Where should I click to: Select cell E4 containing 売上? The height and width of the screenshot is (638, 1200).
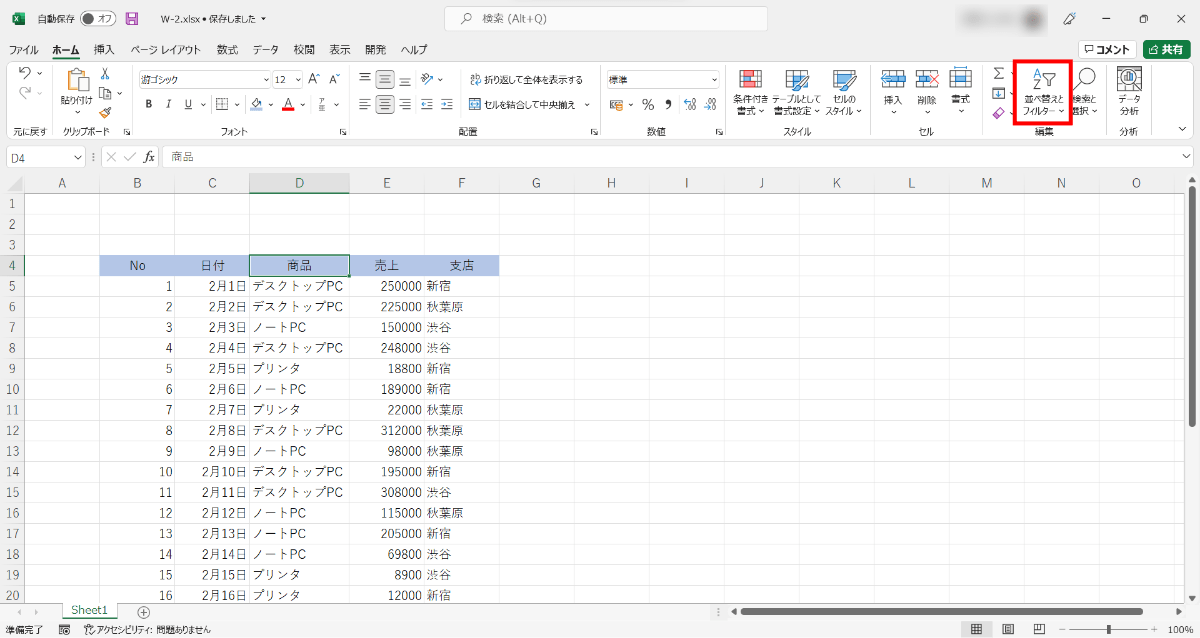[387, 266]
